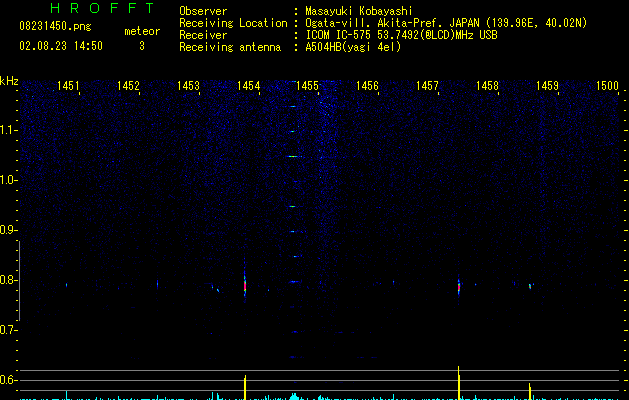Click the Receiving antenna label
This screenshot has height=400, width=629.
(x=230, y=47)
